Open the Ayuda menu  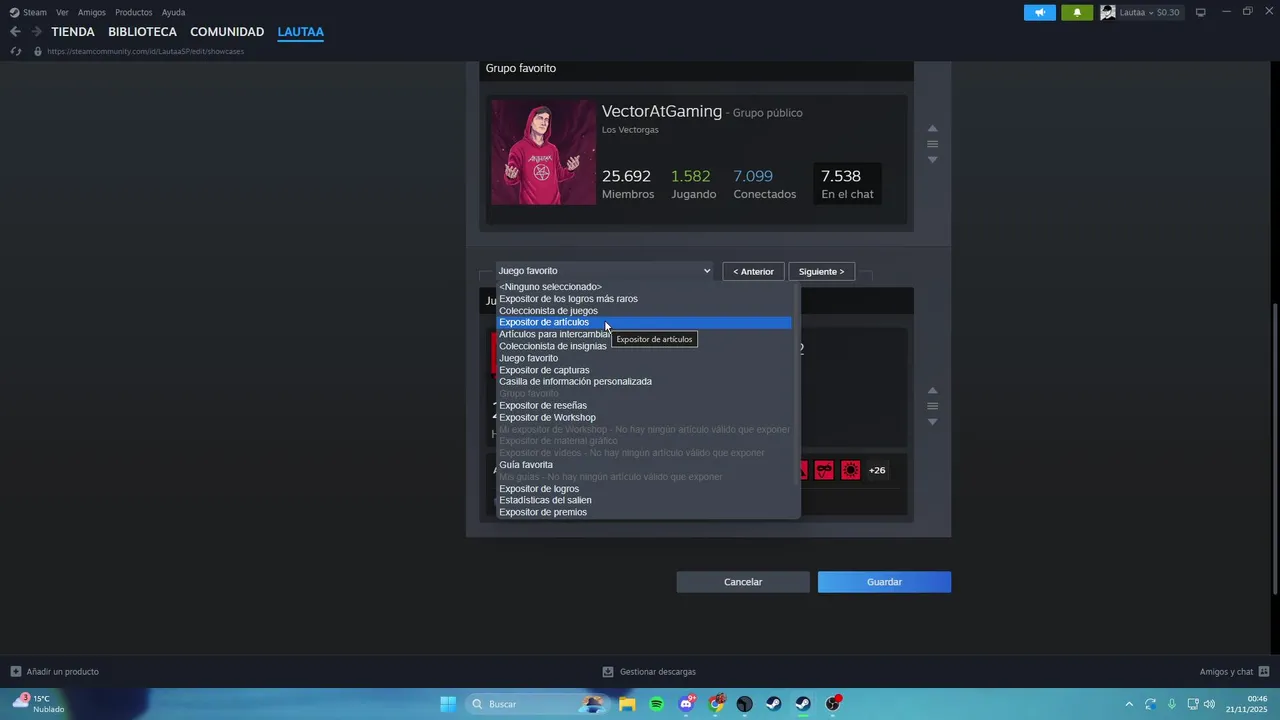pos(173,12)
